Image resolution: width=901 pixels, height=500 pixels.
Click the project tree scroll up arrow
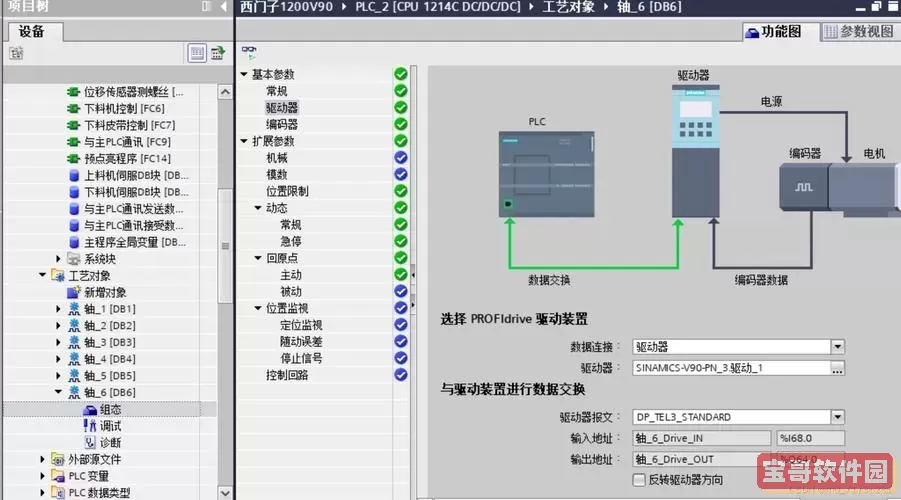tap(225, 92)
